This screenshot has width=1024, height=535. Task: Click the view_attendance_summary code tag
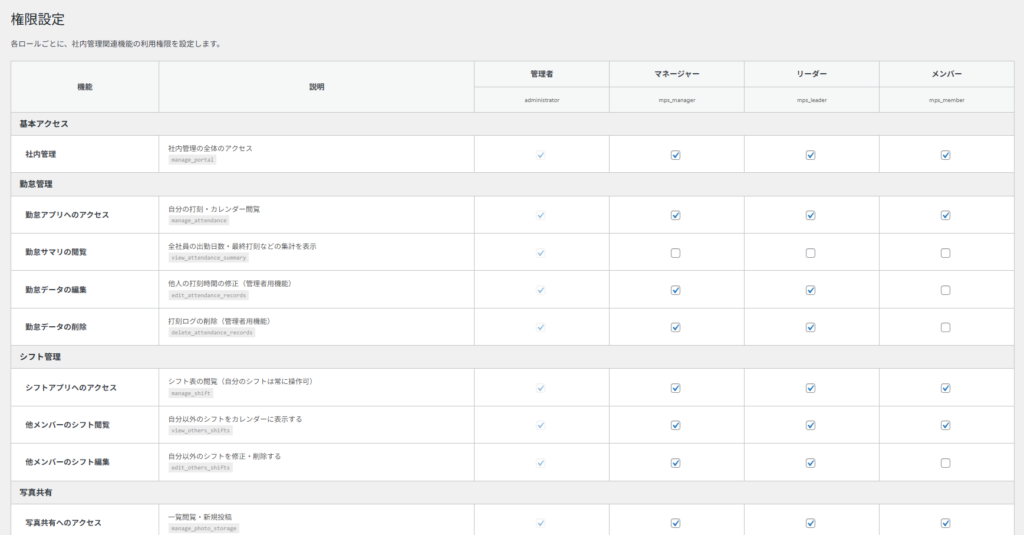(x=208, y=257)
